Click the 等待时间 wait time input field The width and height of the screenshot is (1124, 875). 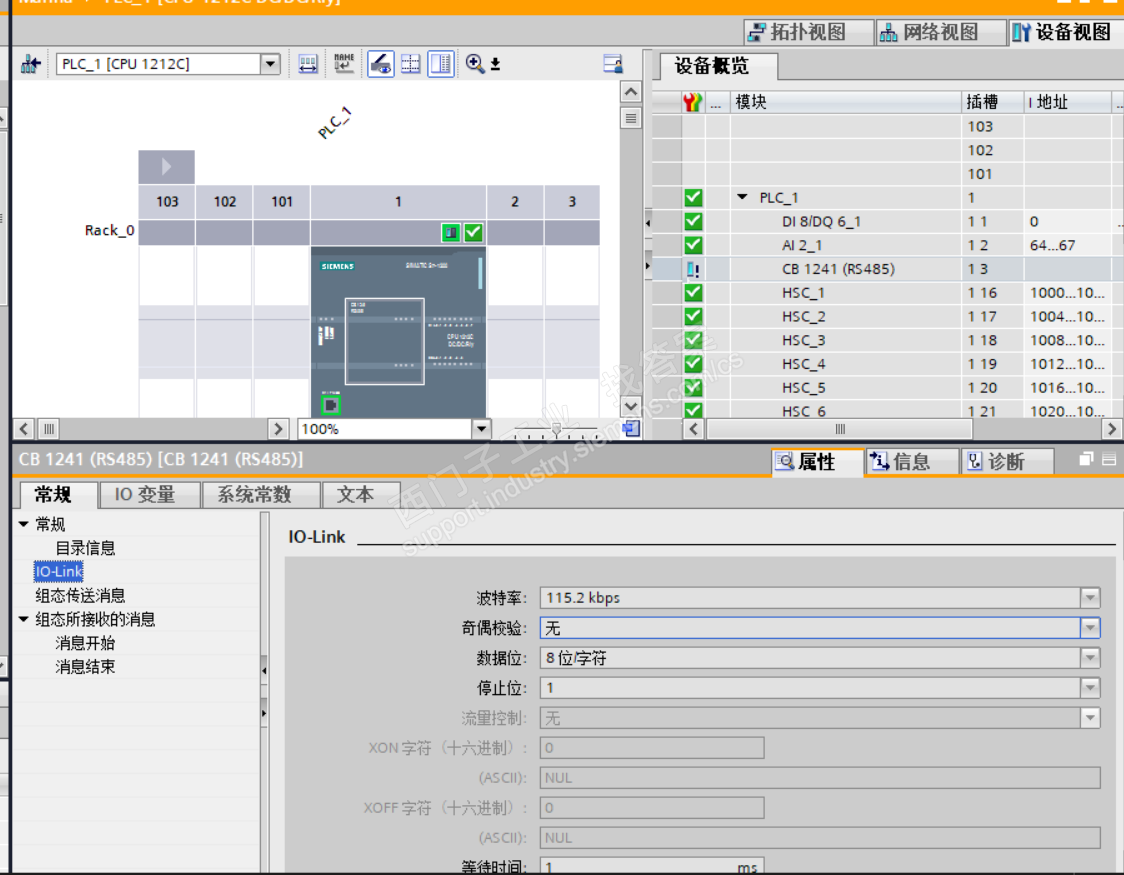point(652,866)
